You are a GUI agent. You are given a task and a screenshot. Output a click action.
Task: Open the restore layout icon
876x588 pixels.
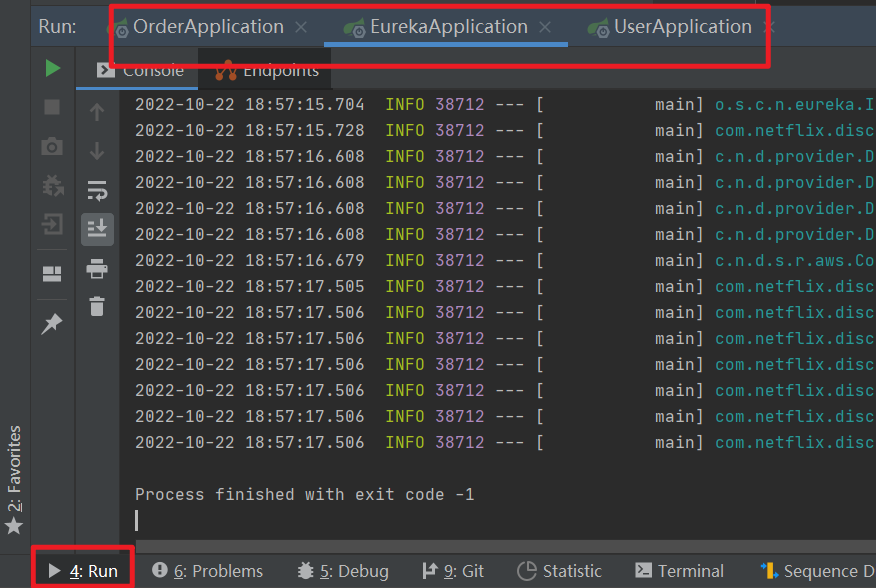[52, 274]
